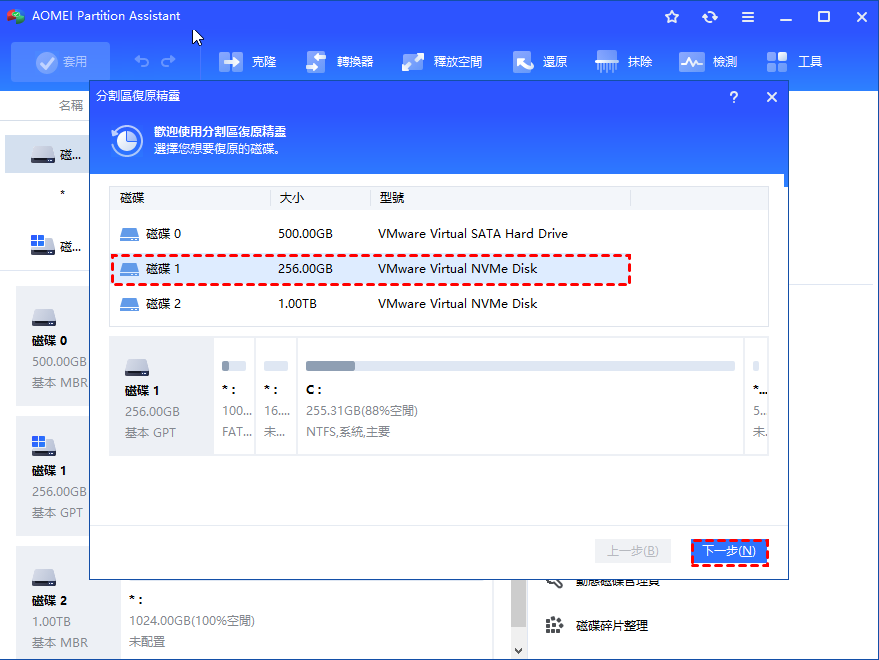Click the AOMEI Partition Assistant logo icon

(16, 16)
